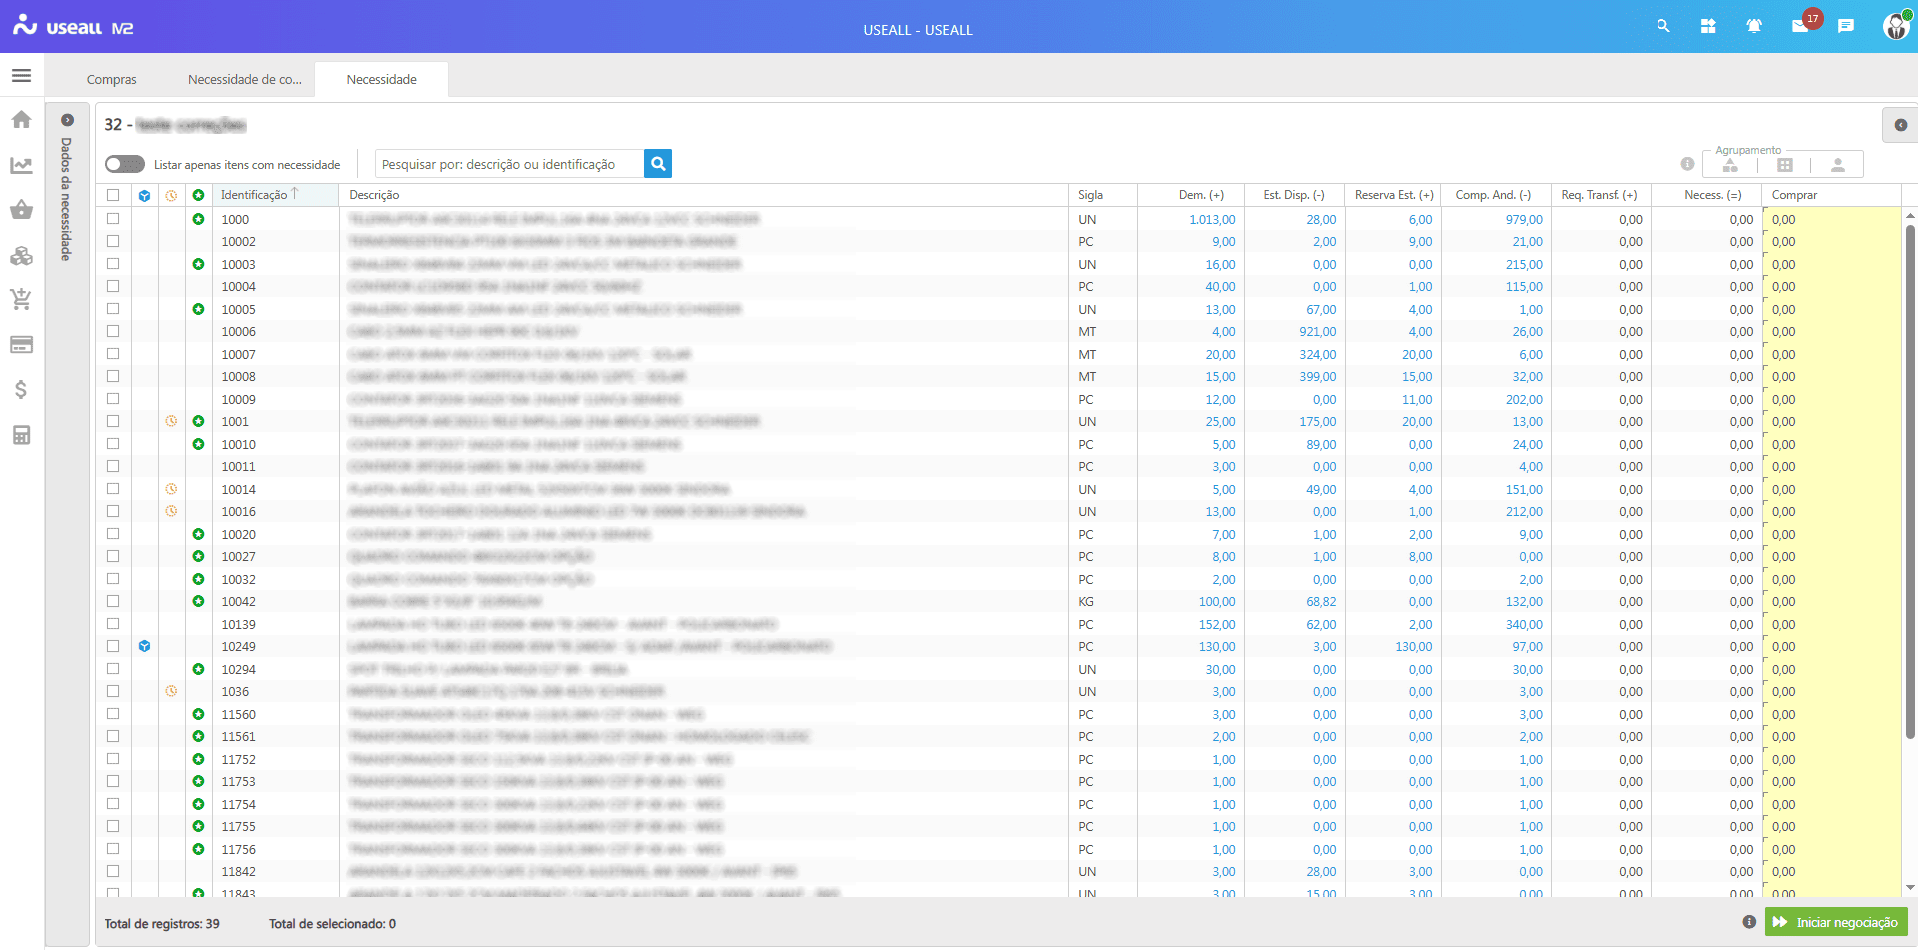Open the shopping basket module icon
The image size is (1918, 950).
pyautogui.click(x=21, y=210)
